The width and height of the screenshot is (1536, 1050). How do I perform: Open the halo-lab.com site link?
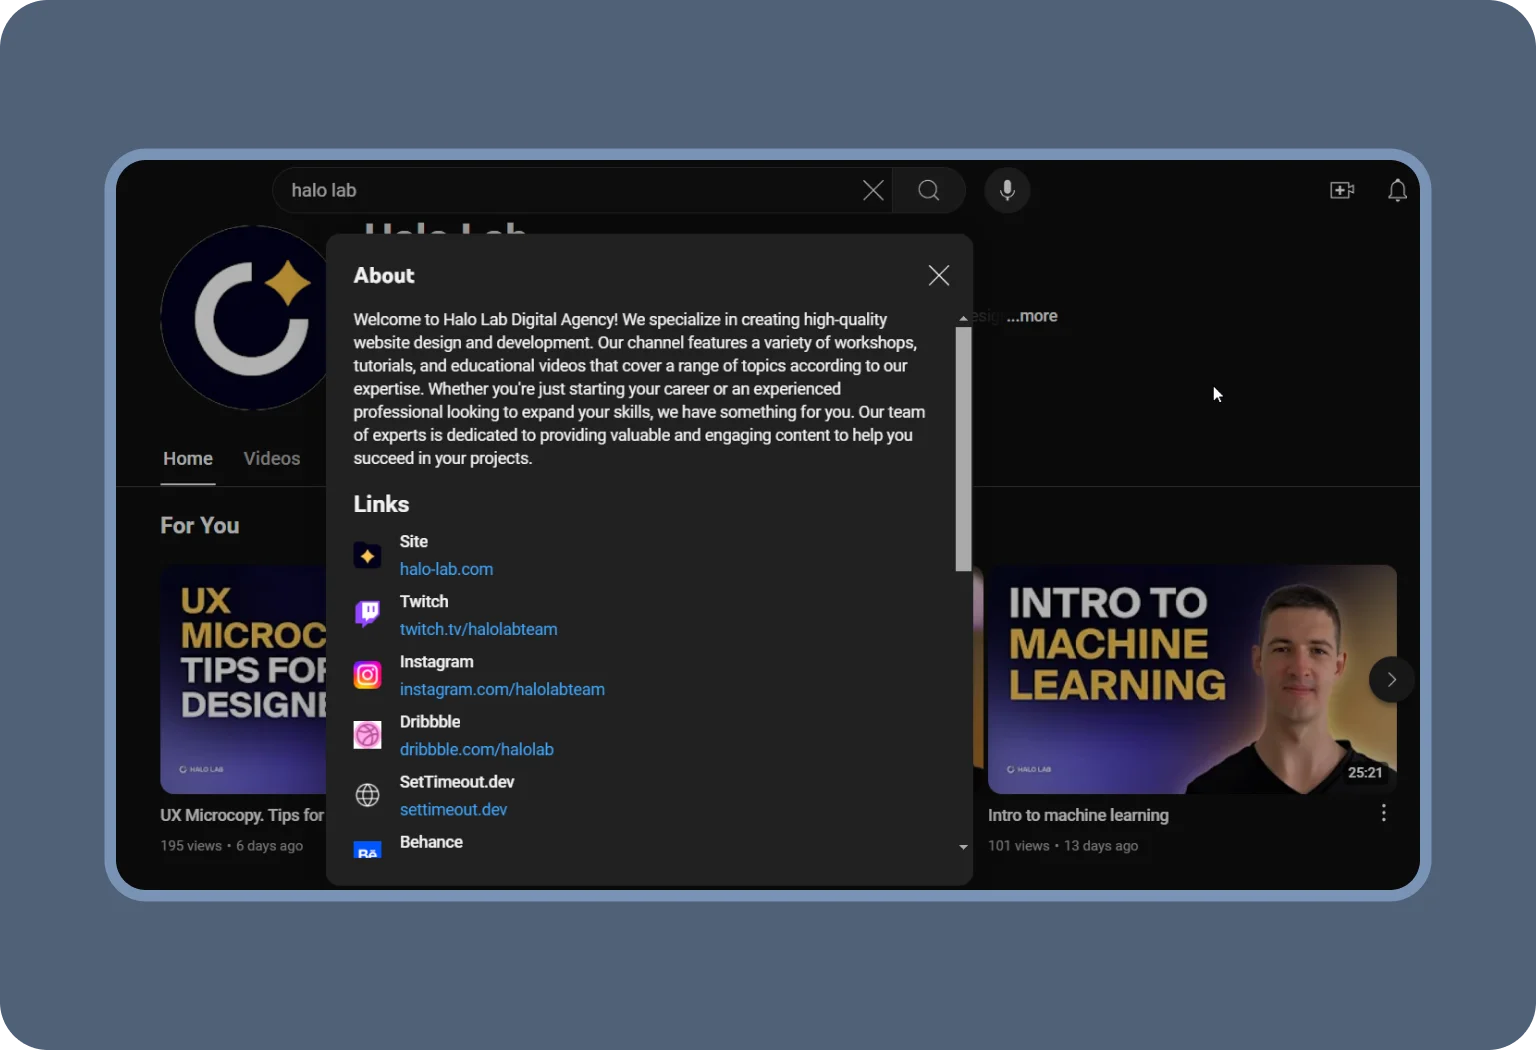446,569
